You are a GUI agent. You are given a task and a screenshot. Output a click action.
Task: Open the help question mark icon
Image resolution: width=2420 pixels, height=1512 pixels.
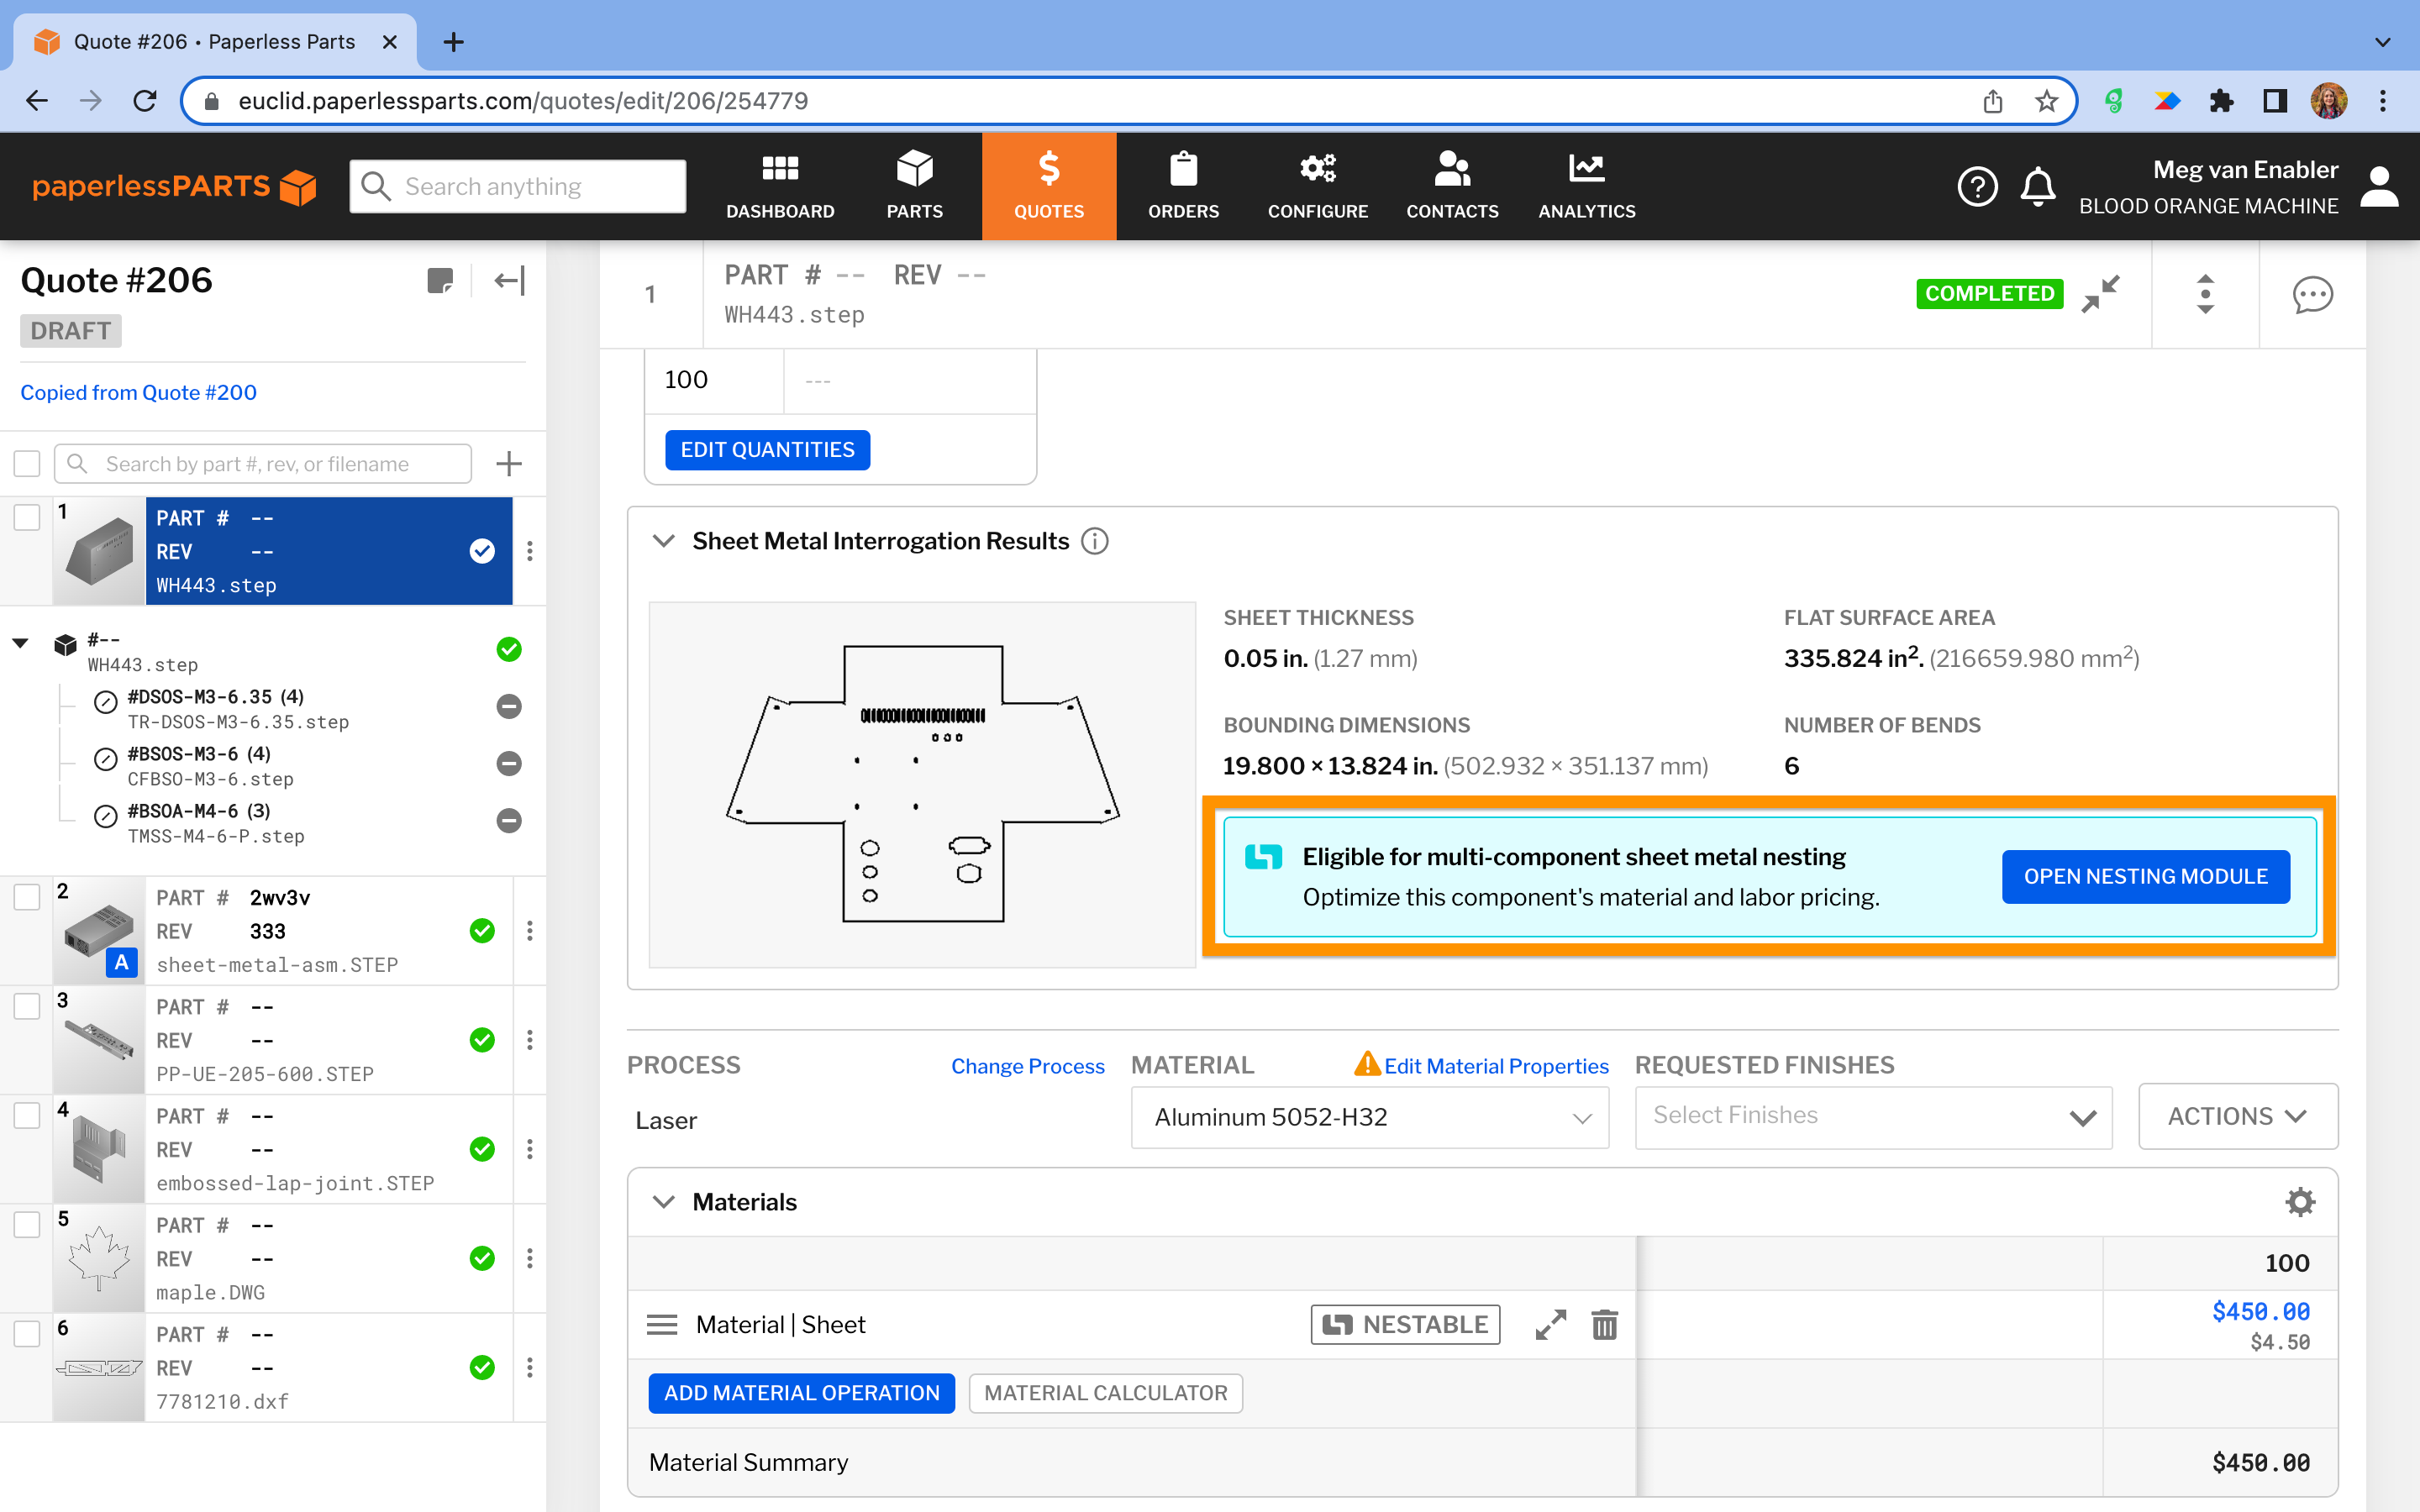click(x=1976, y=187)
